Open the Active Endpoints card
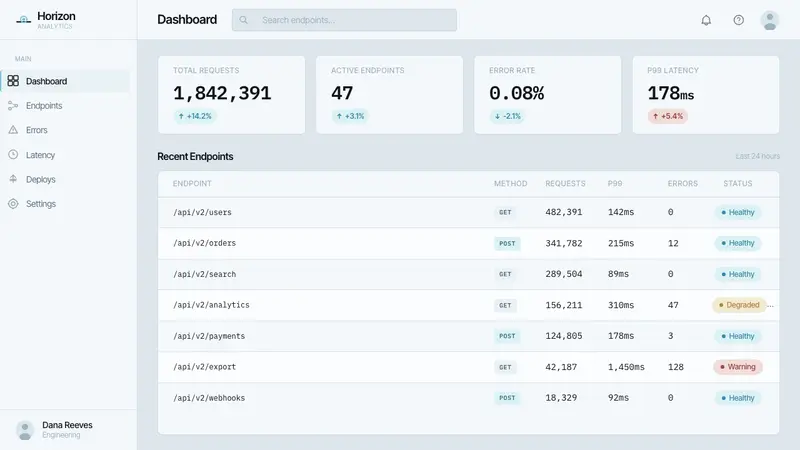 pos(389,95)
